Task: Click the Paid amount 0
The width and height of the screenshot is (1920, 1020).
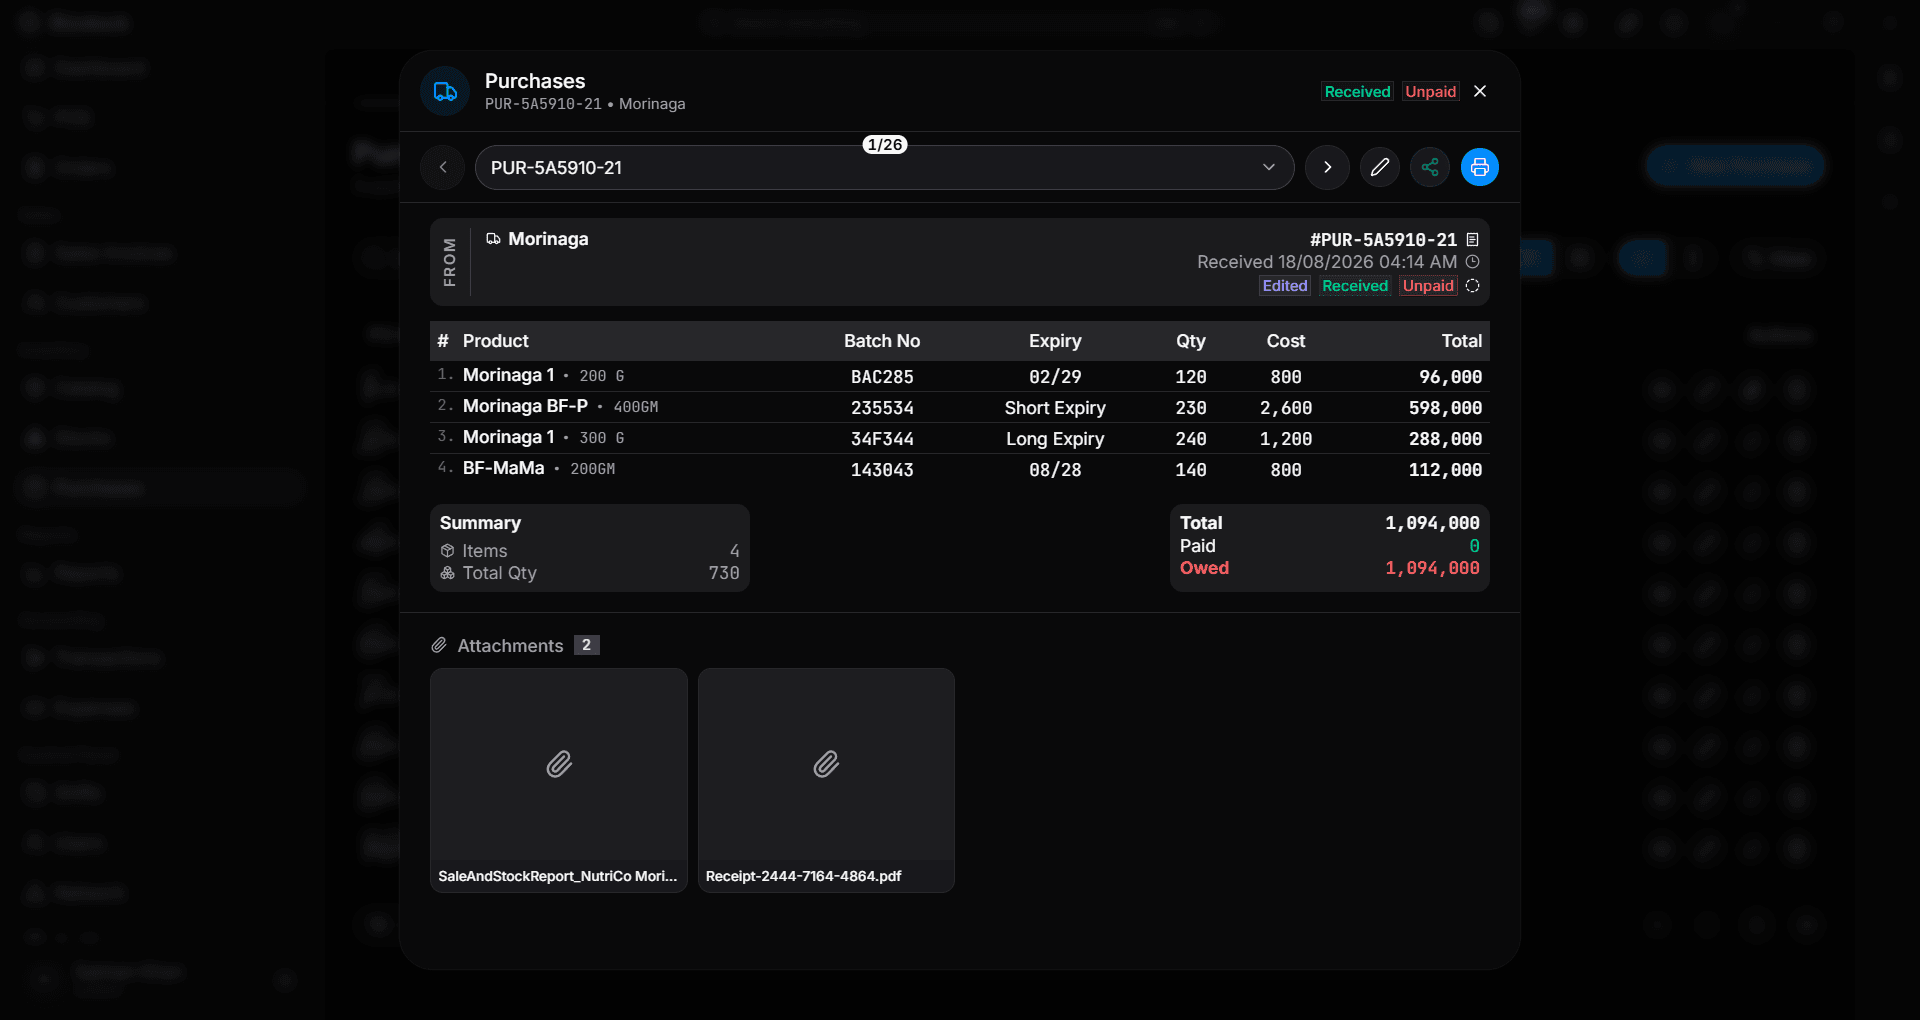Action: coord(1474,546)
